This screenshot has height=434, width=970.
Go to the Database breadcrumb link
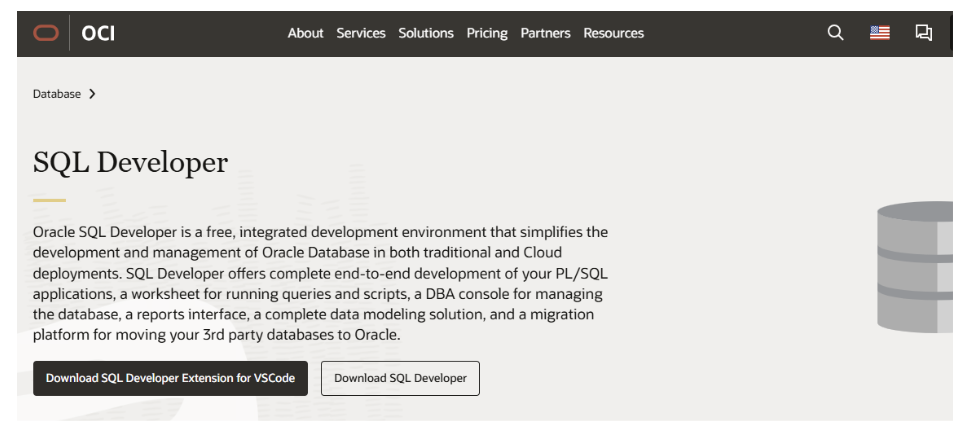(x=57, y=94)
